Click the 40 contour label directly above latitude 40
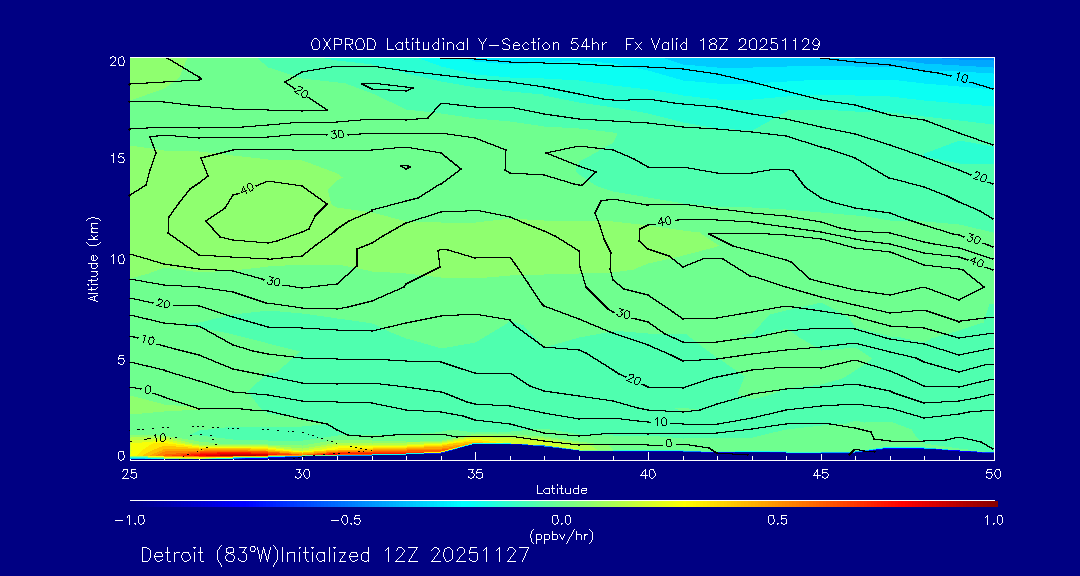The image size is (1080, 576). (664, 221)
